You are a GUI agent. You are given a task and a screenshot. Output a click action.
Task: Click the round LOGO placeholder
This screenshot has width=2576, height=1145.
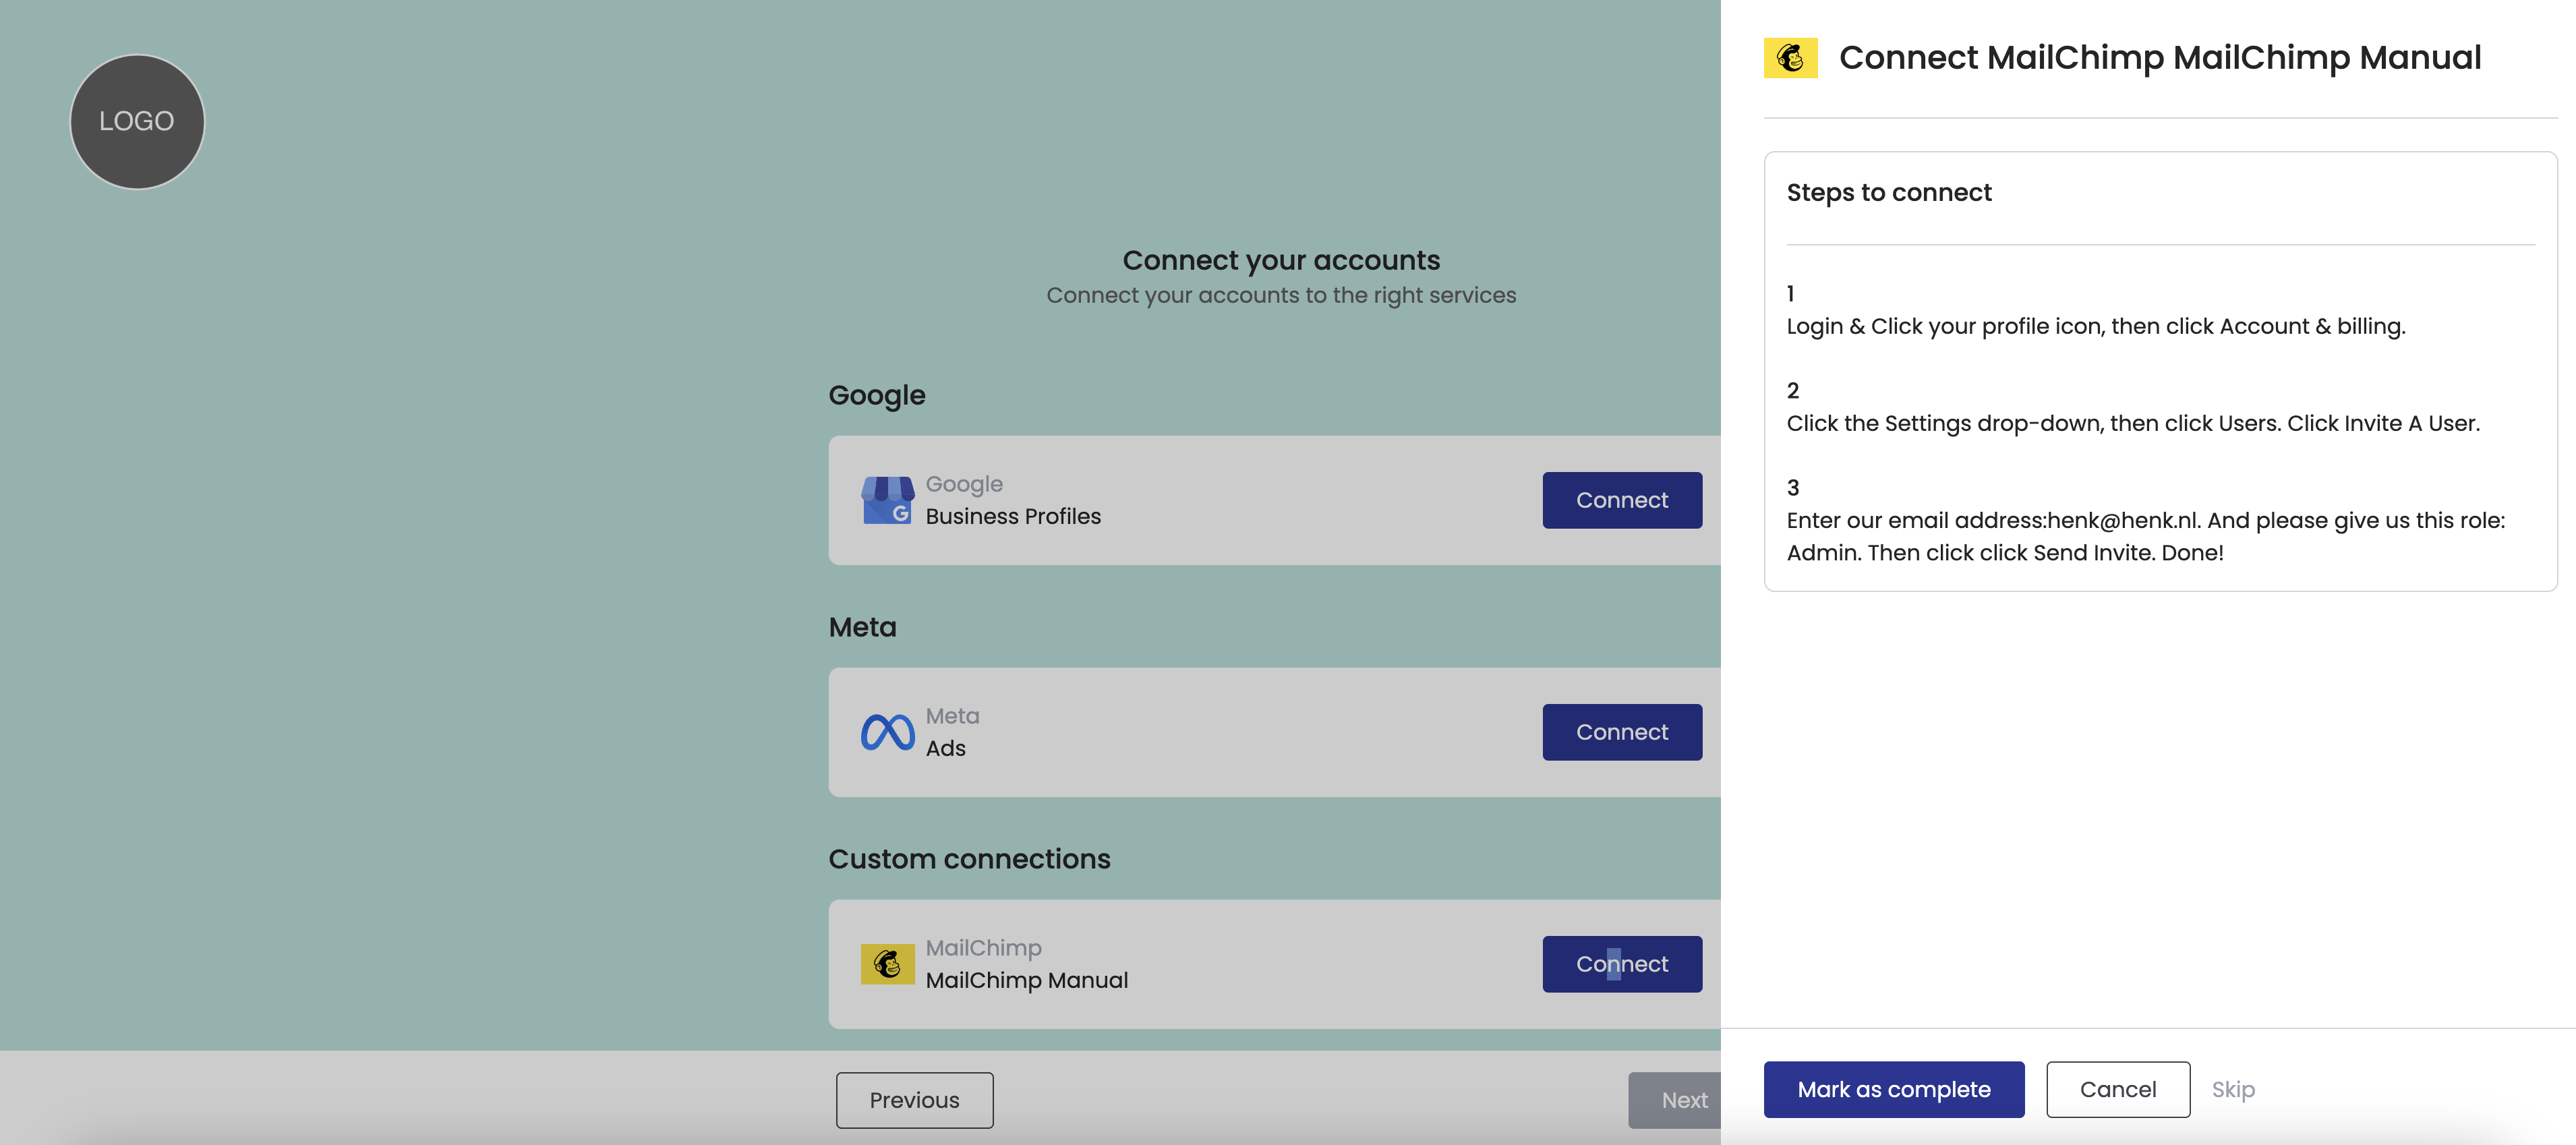click(137, 121)
